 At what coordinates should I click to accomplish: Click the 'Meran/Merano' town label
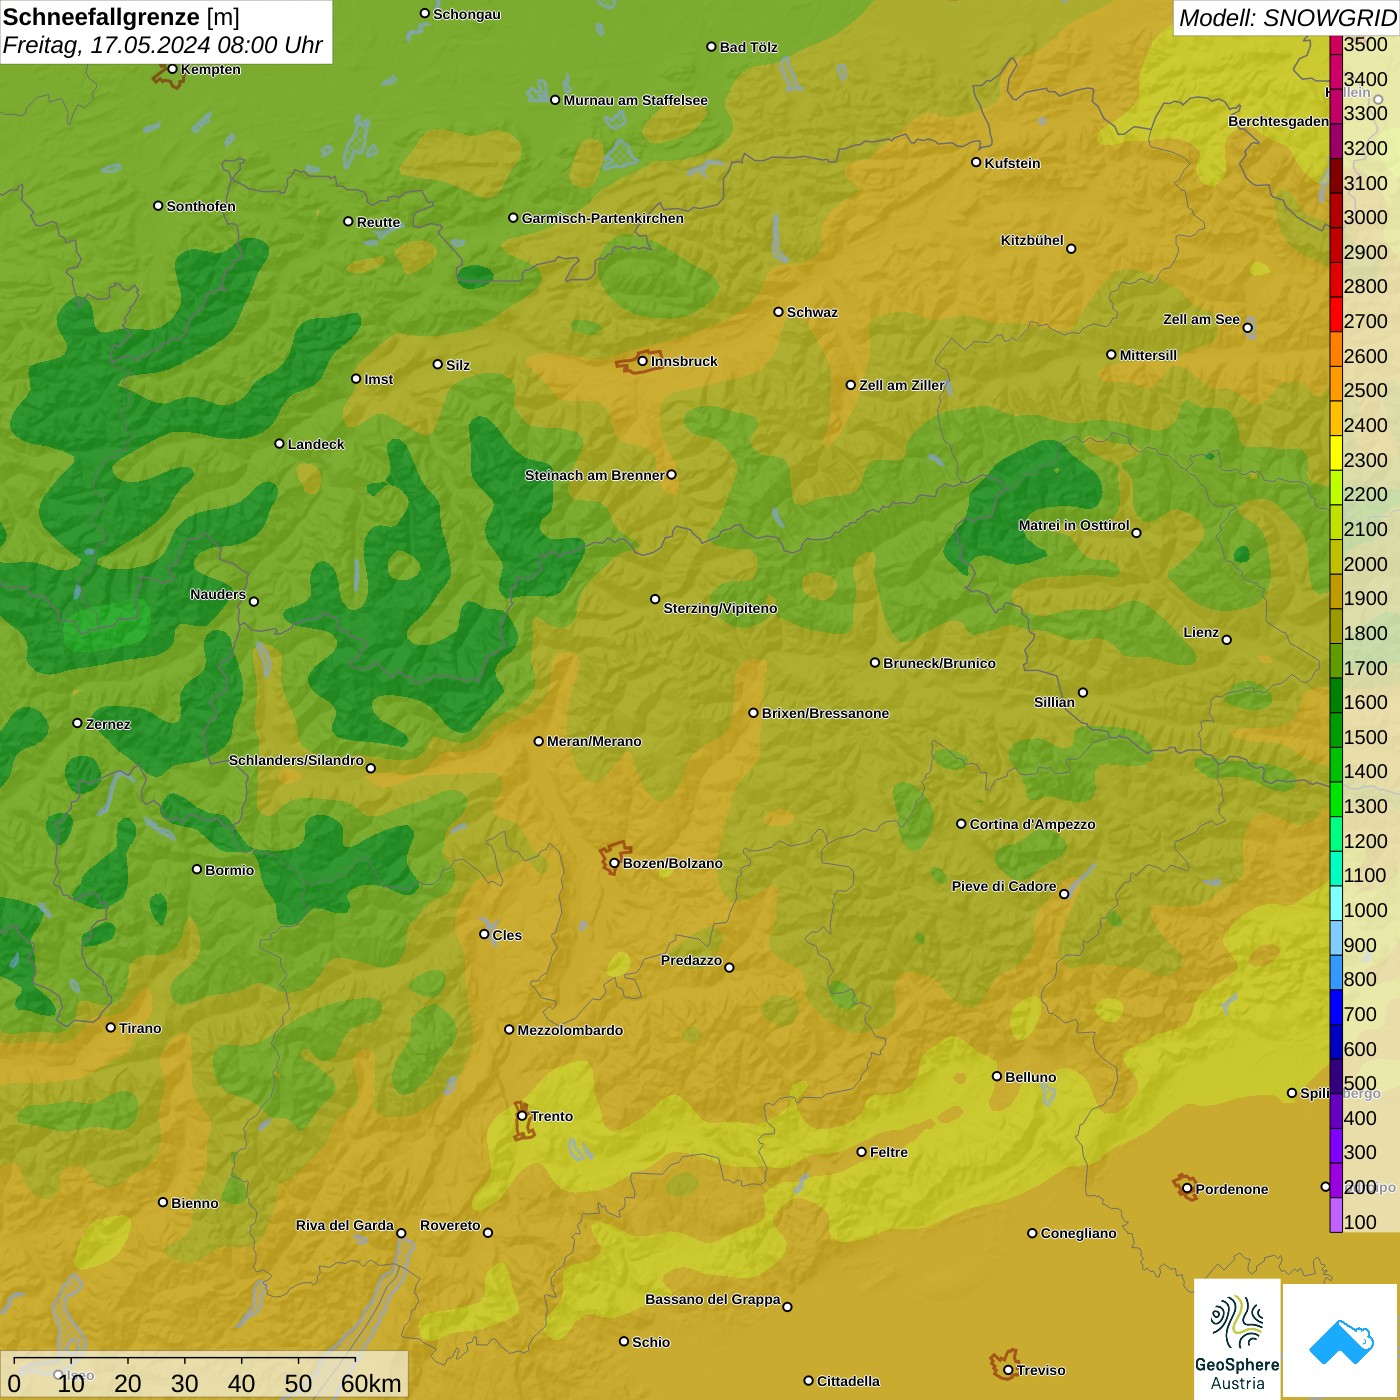tap(594, 741)
